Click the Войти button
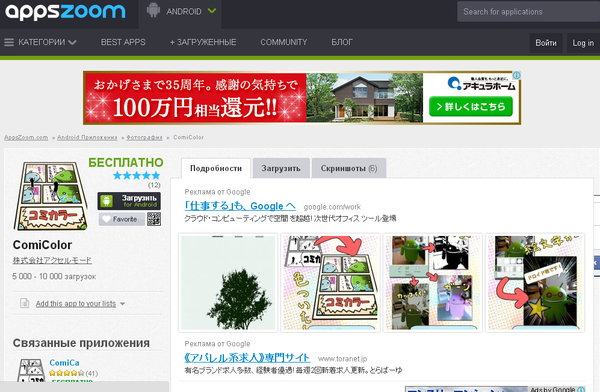 (x=546, y=43)
